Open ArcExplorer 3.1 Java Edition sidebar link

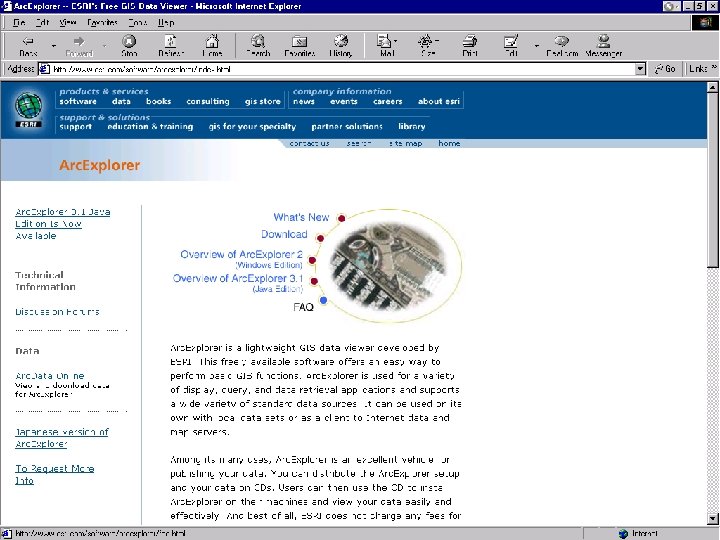[62, 224]
